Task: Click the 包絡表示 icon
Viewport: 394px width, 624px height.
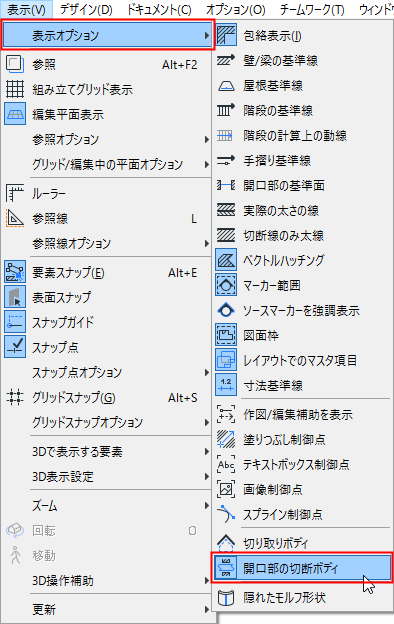Action: point(226,35)
